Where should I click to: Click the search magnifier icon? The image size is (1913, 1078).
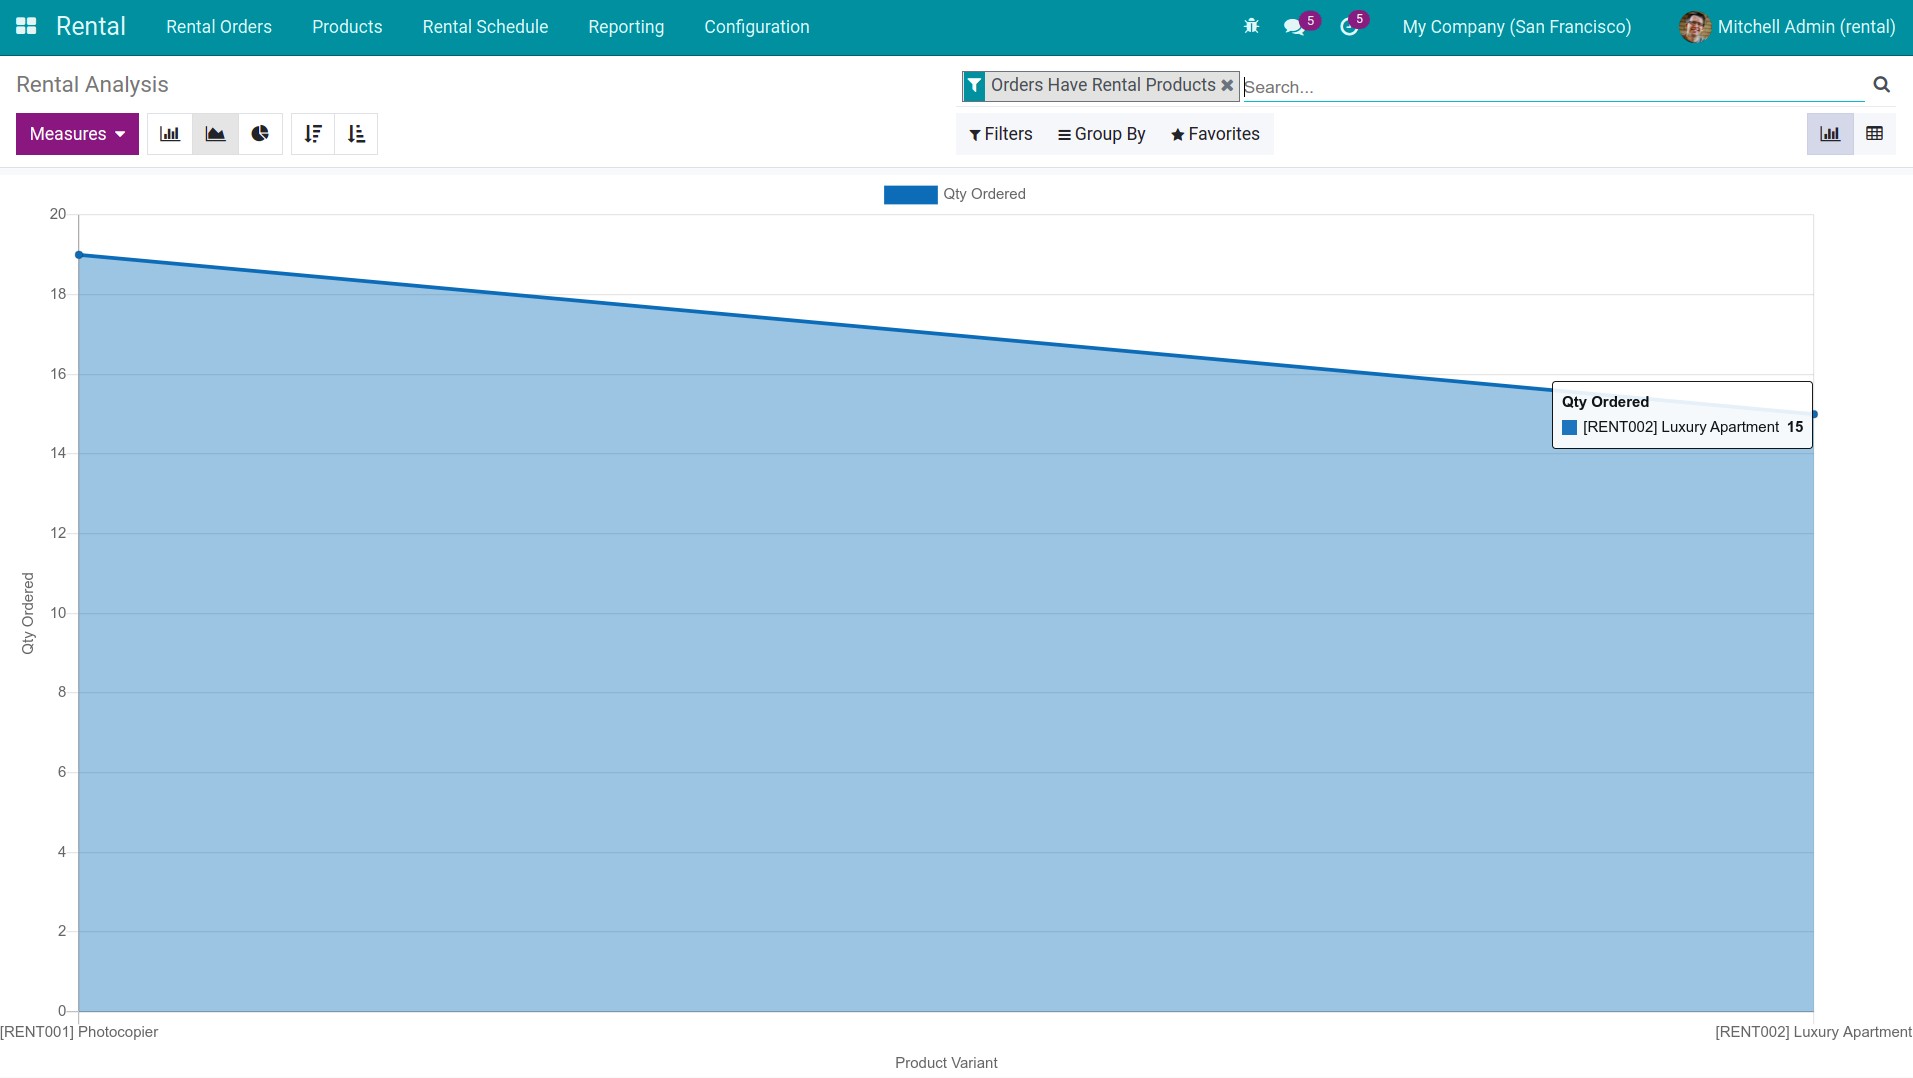tap(1881, 85)
